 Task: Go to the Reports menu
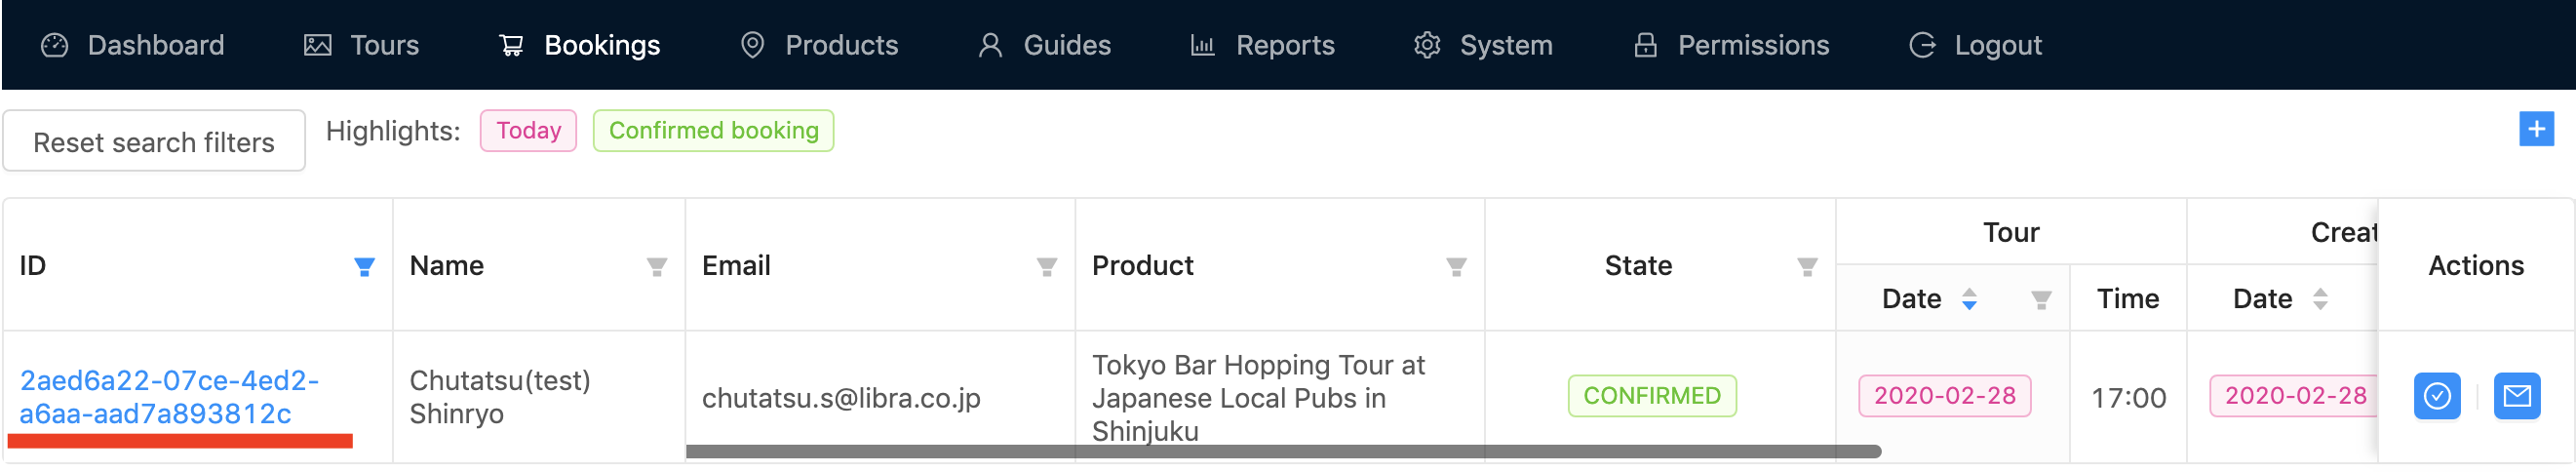click(x=1263, y=45)
